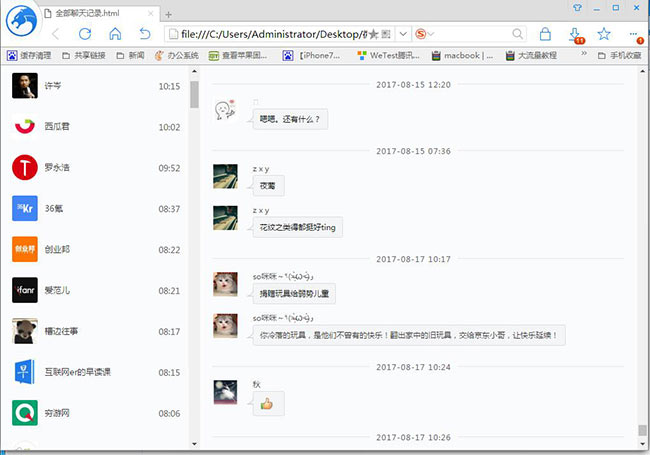Screen dimensions: 650x455
Task: Expand the address bar dropdown arrow
Action: pos(403,34)
